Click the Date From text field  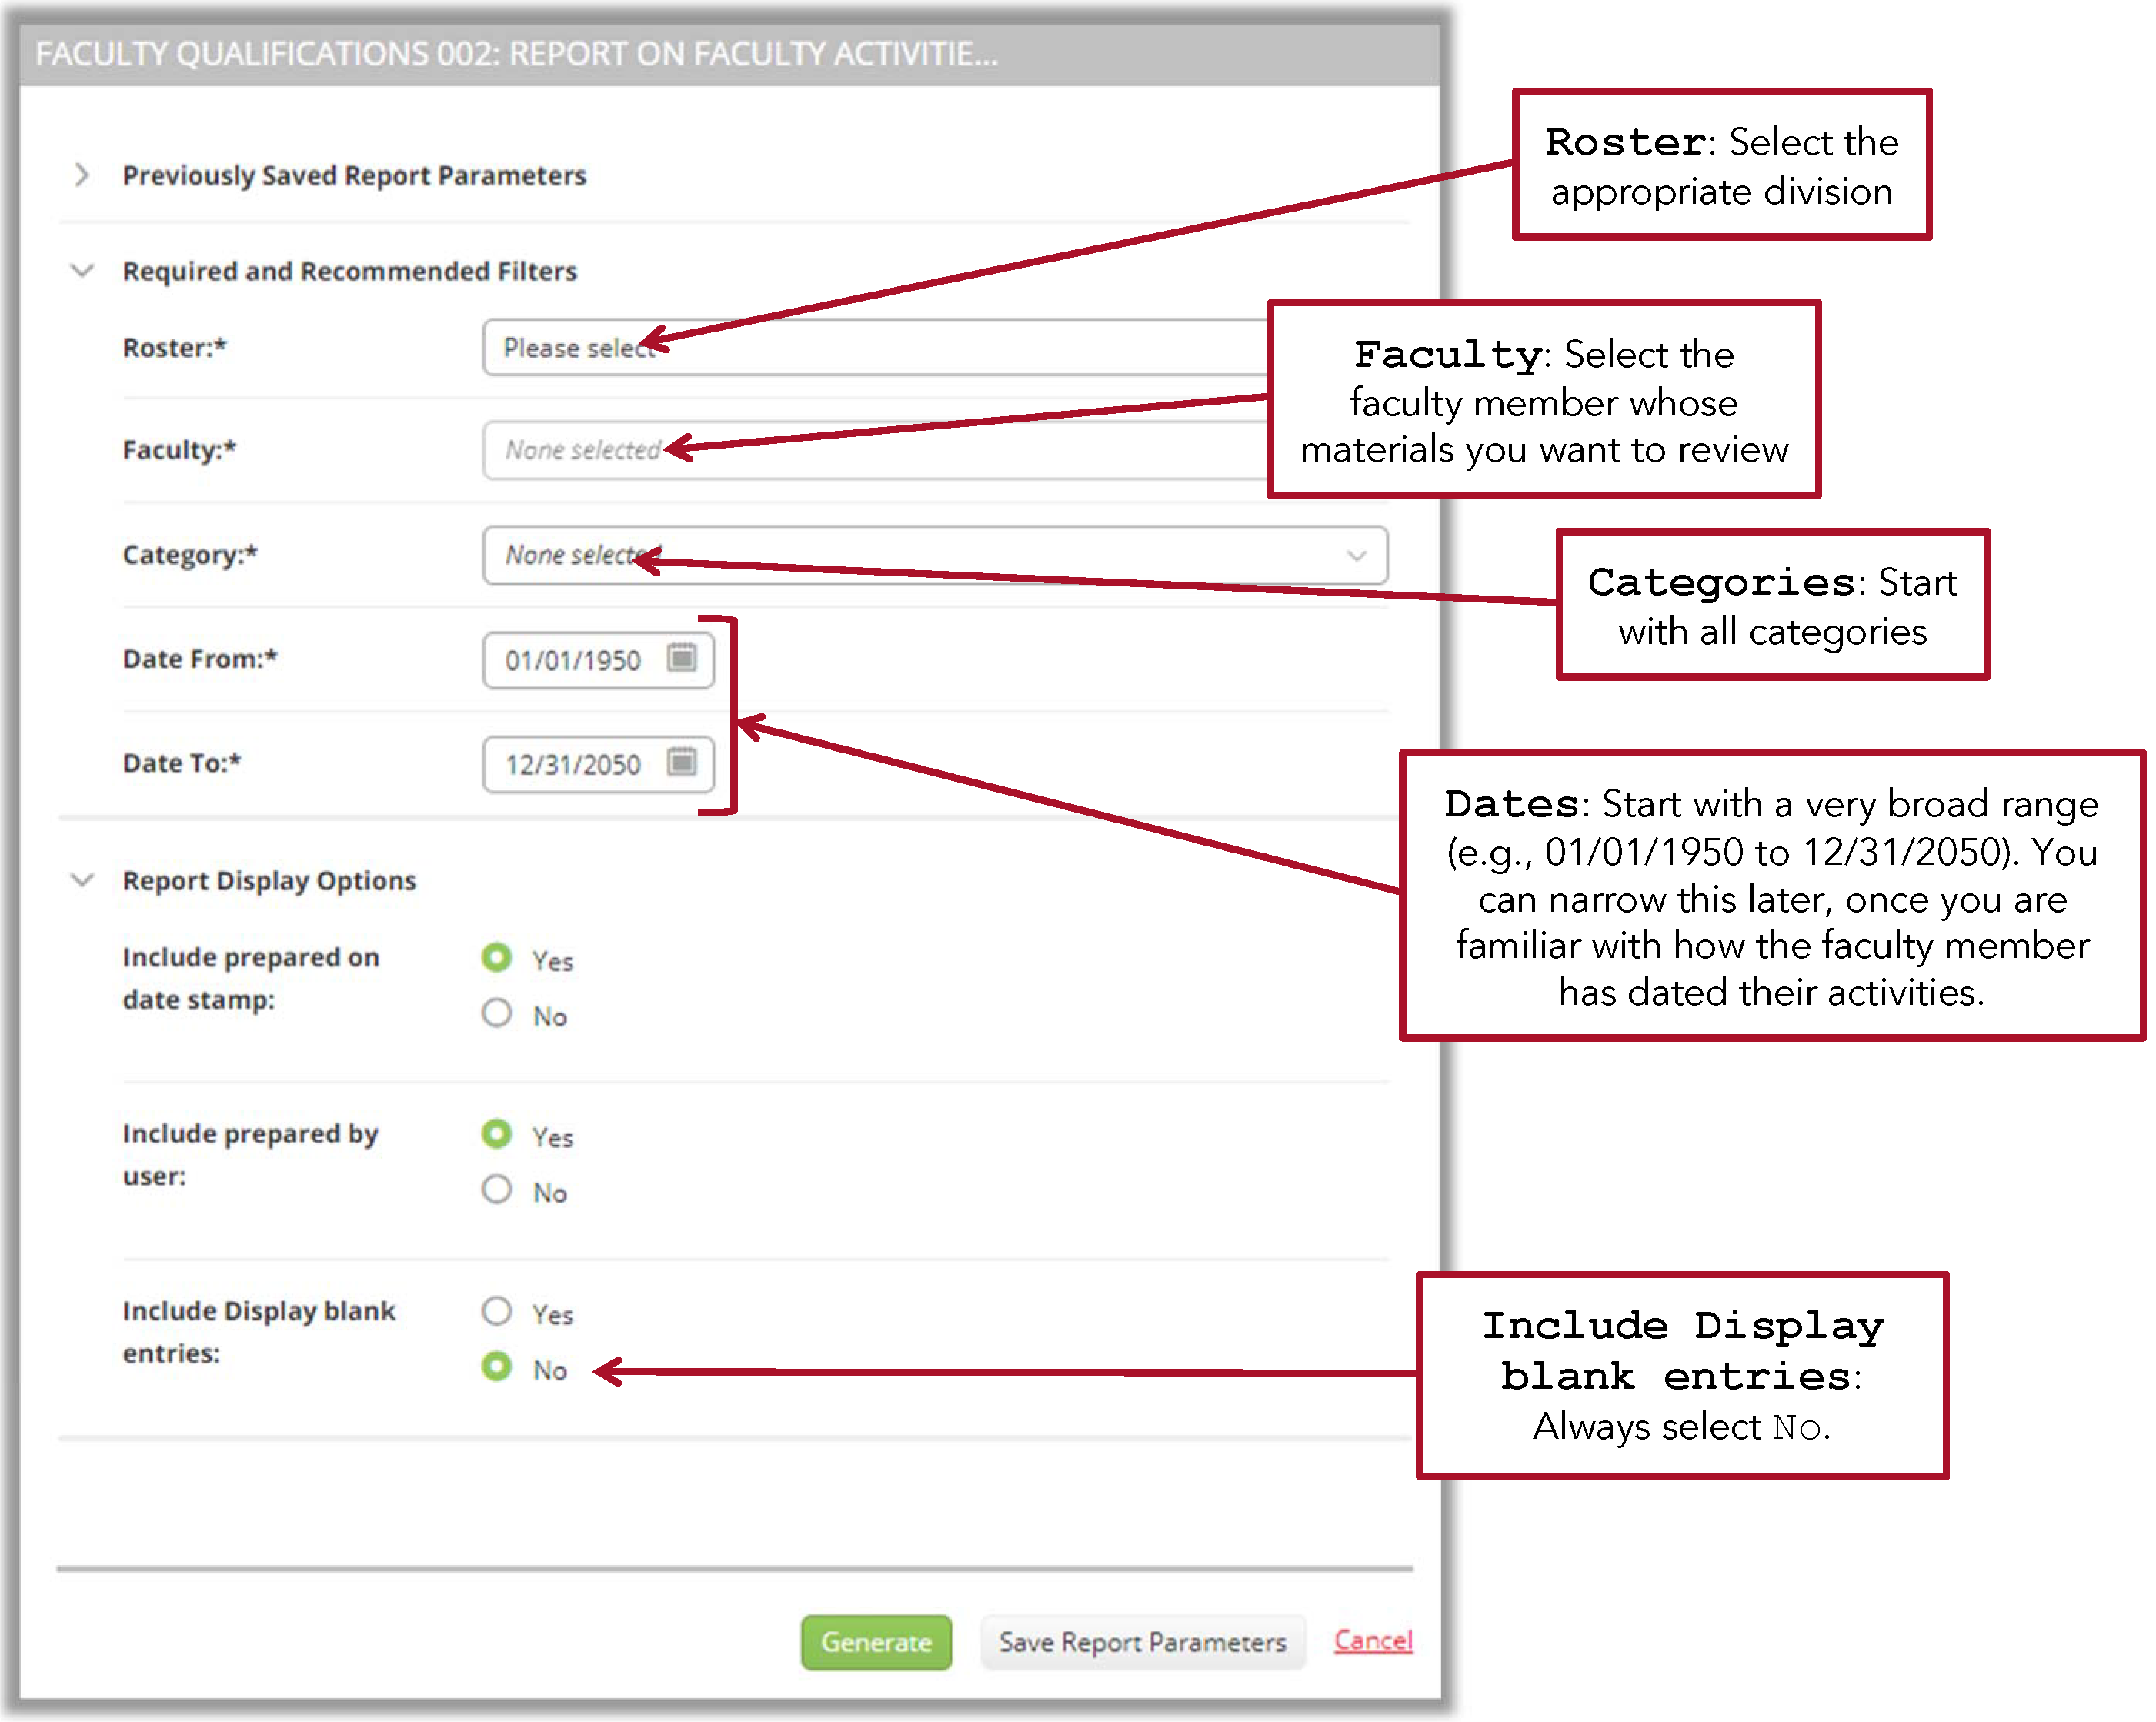(575, 660)
